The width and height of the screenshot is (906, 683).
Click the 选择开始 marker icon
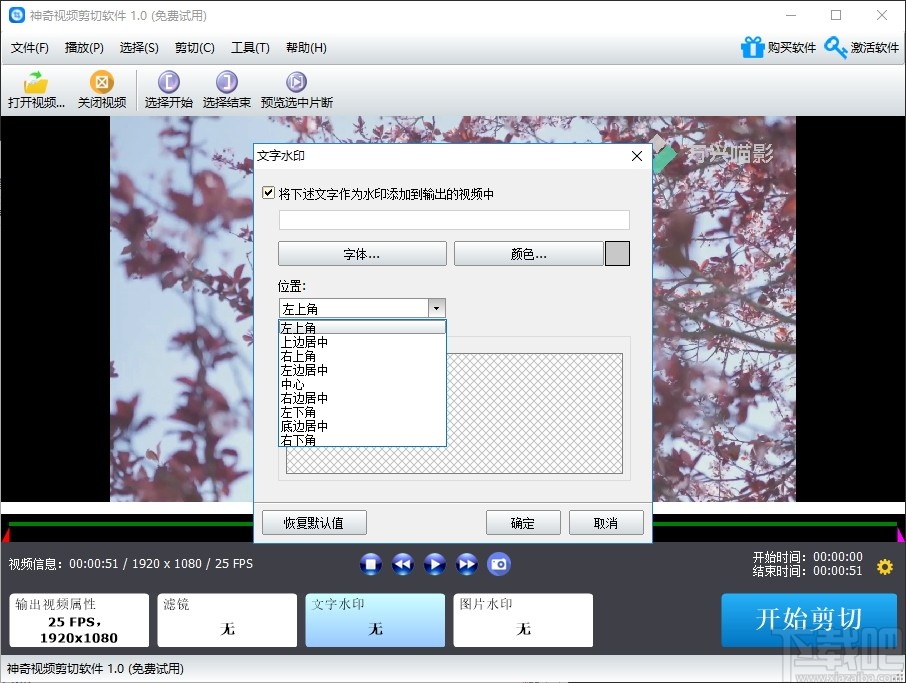coord(169,82)
